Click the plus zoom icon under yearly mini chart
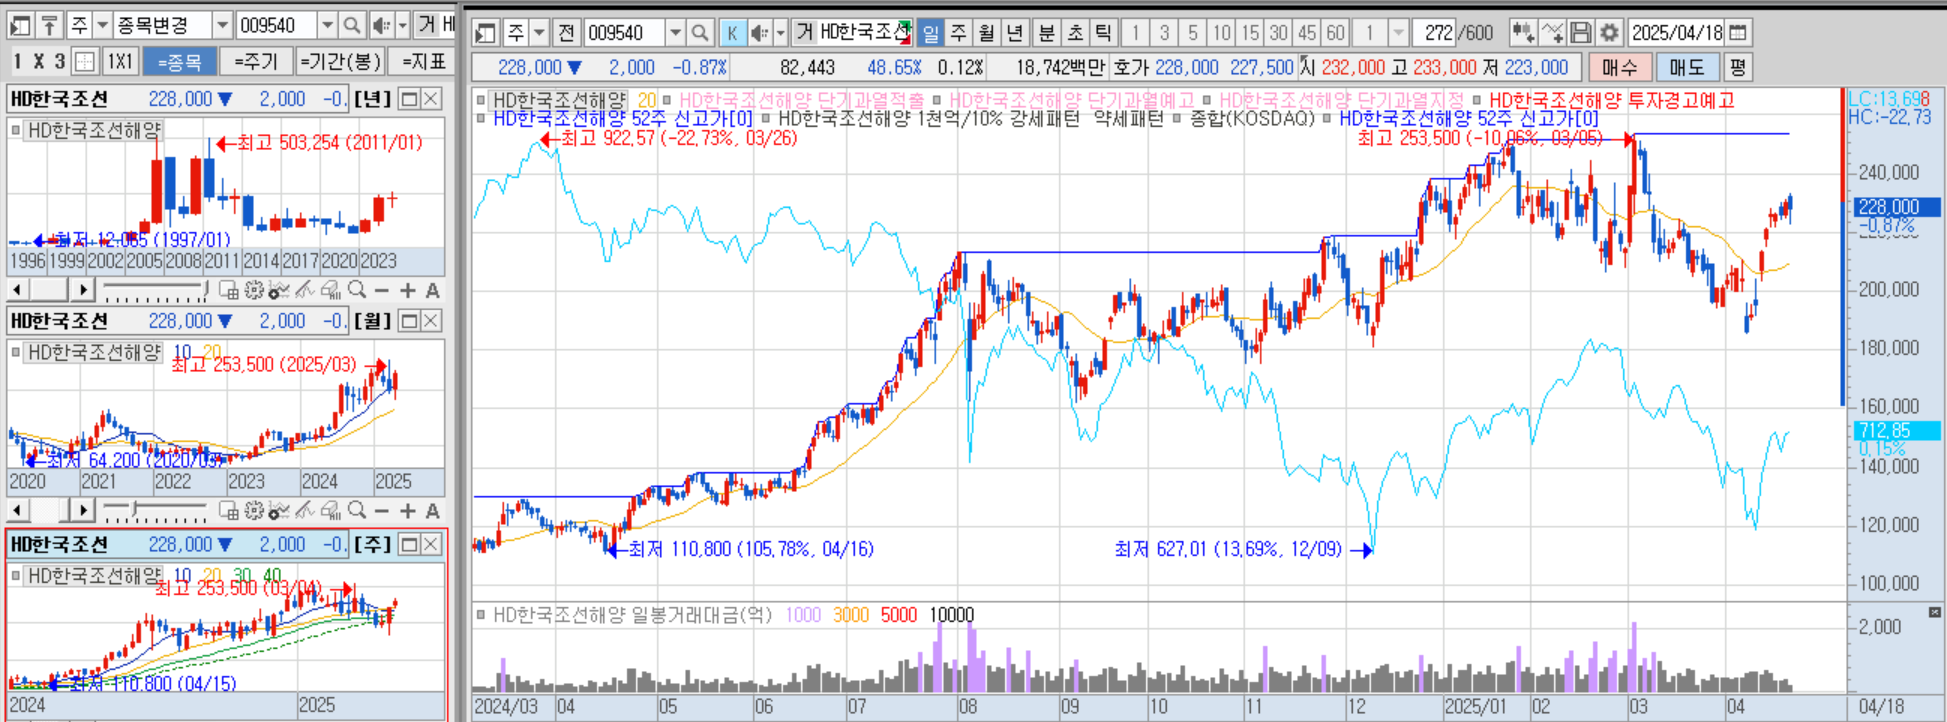 [x=408, y=290]
